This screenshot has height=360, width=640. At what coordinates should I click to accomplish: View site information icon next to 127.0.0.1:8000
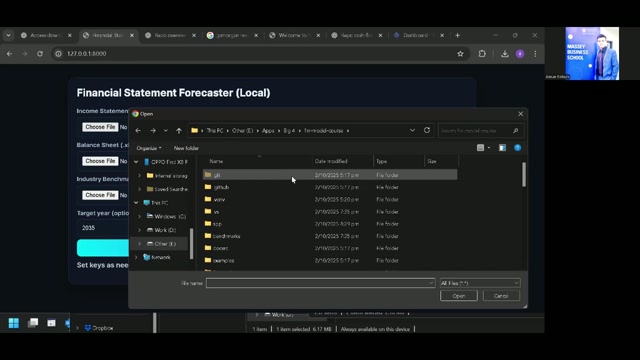coord(58,53)
